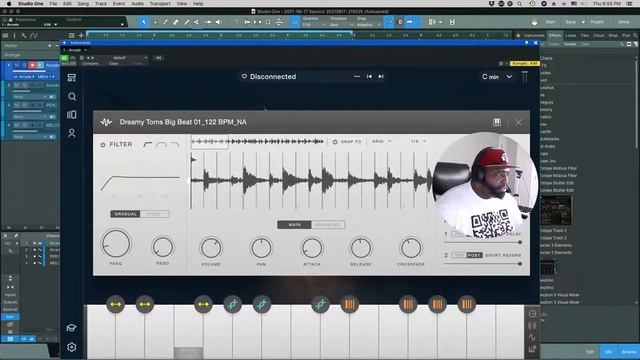Screen dimensions: 640x360
Task: Click the minus button next to Disconnected
Action: pos(357,77)
